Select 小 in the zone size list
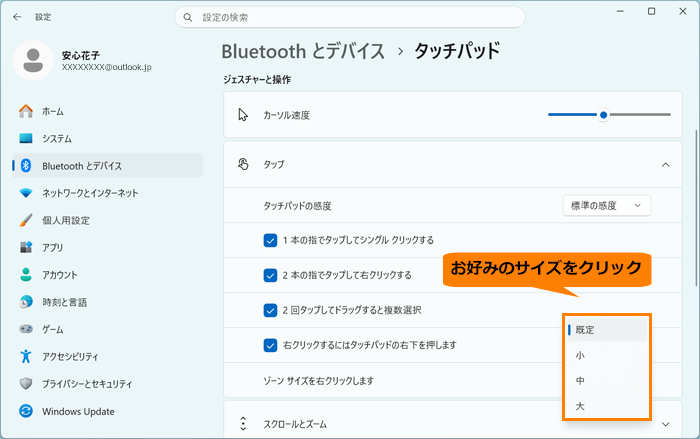The width and height of the screenshot is (700, 439). coord(607,355)
